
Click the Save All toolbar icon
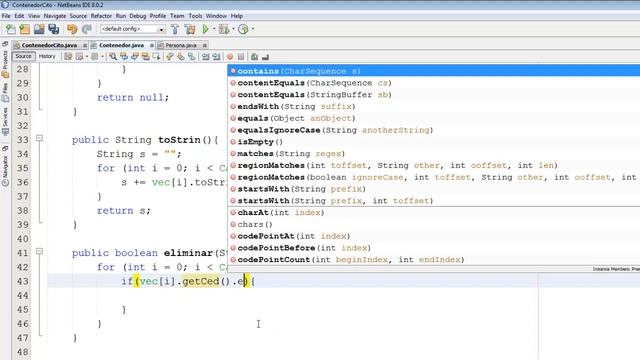(53, 29)
